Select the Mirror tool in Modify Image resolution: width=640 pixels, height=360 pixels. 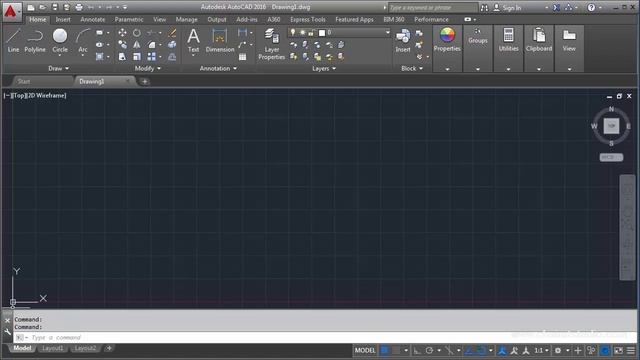(137, 45)
